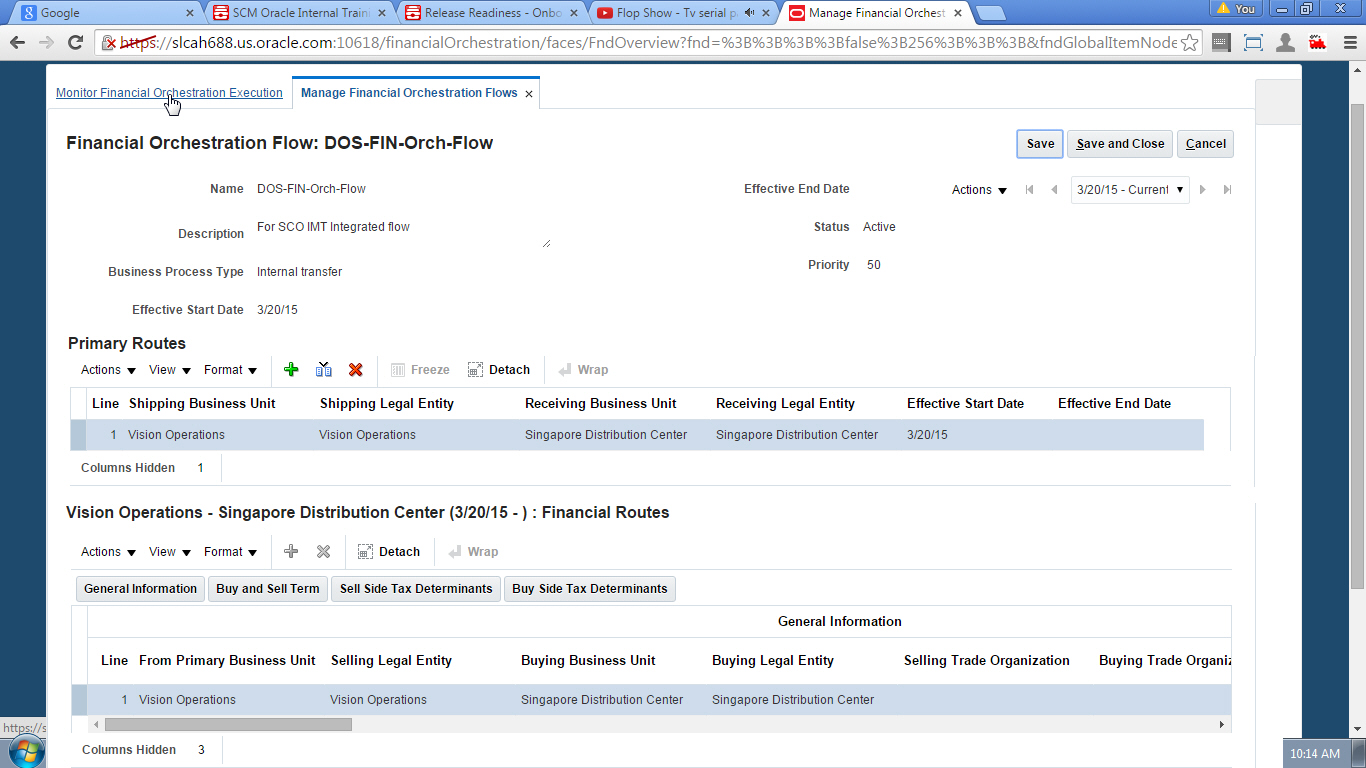Click the right arrow of the Financial Routes scrollbar
The image size is (1366, 768).
[1222, 724]
